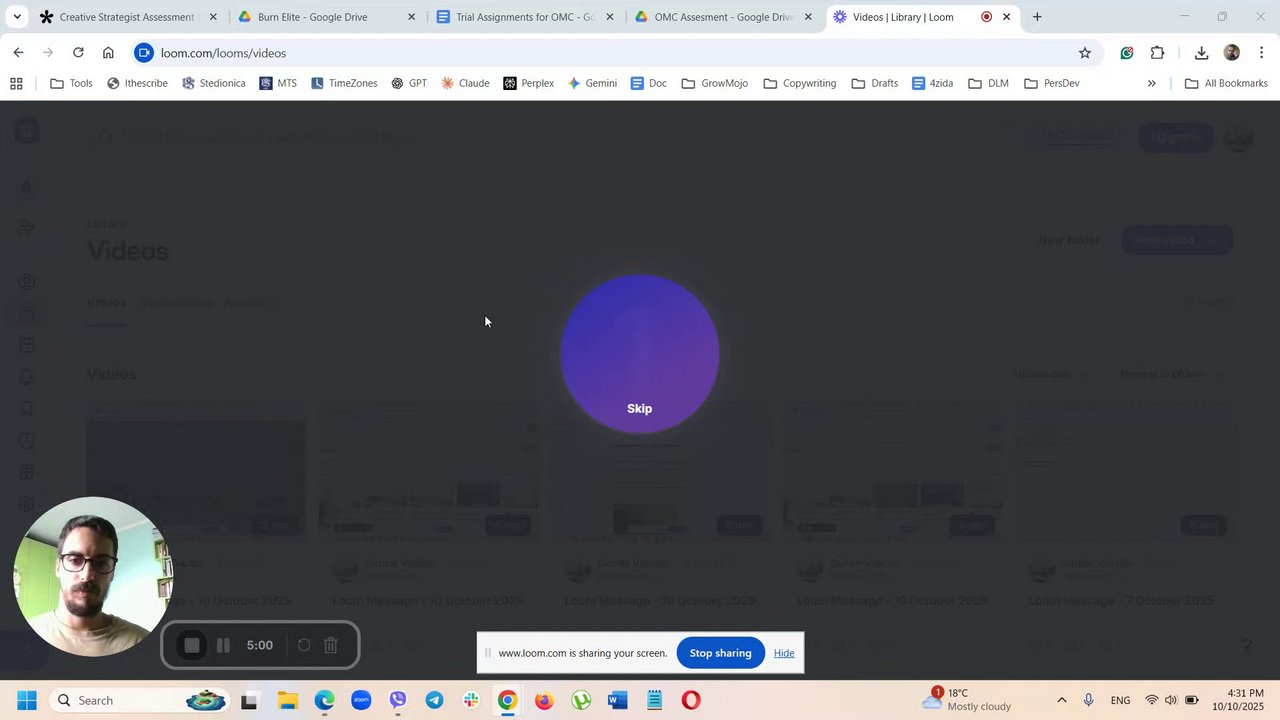Open the ENG language switcher

[x=1120, y=700]
